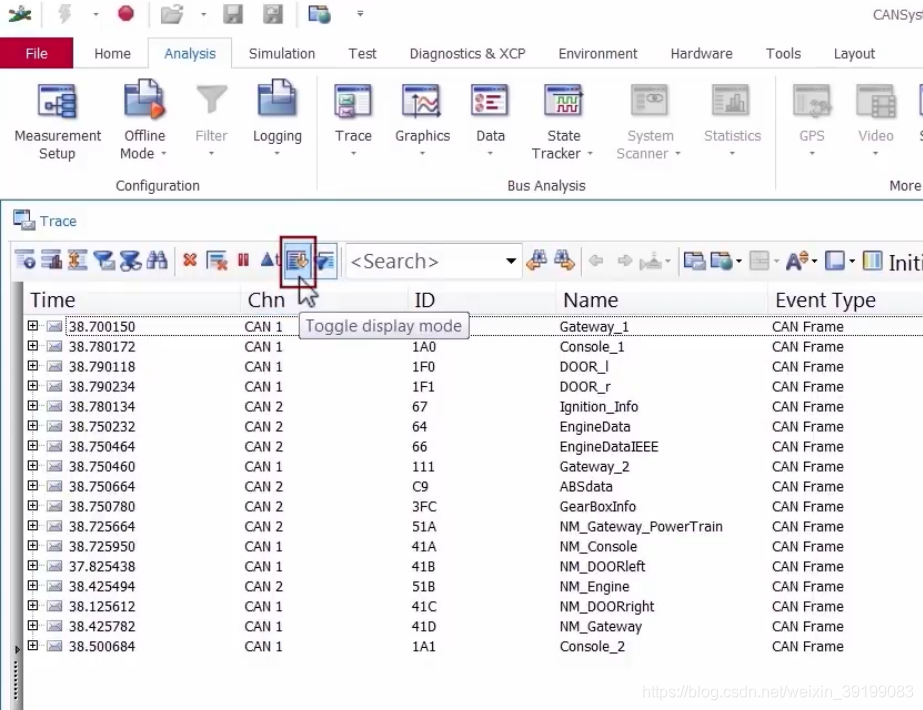Switch to the Test ribbon tab
Viewport: 923px width, 710px height.
point(362,54)
